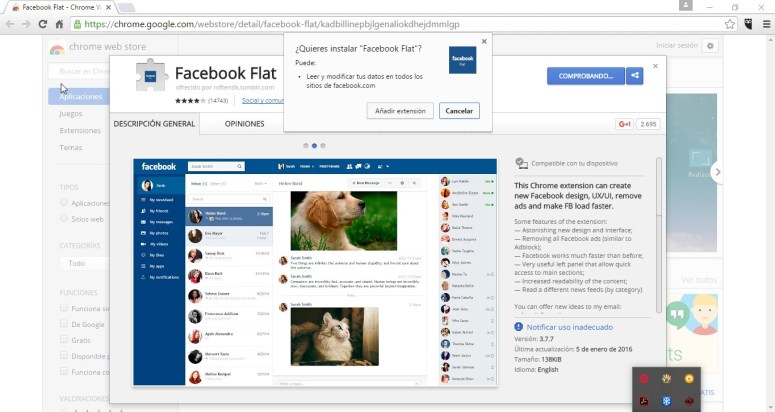
Task: Switch to the DESCRIPCIÓN GENERAL tab
Action: pos(154,124)
